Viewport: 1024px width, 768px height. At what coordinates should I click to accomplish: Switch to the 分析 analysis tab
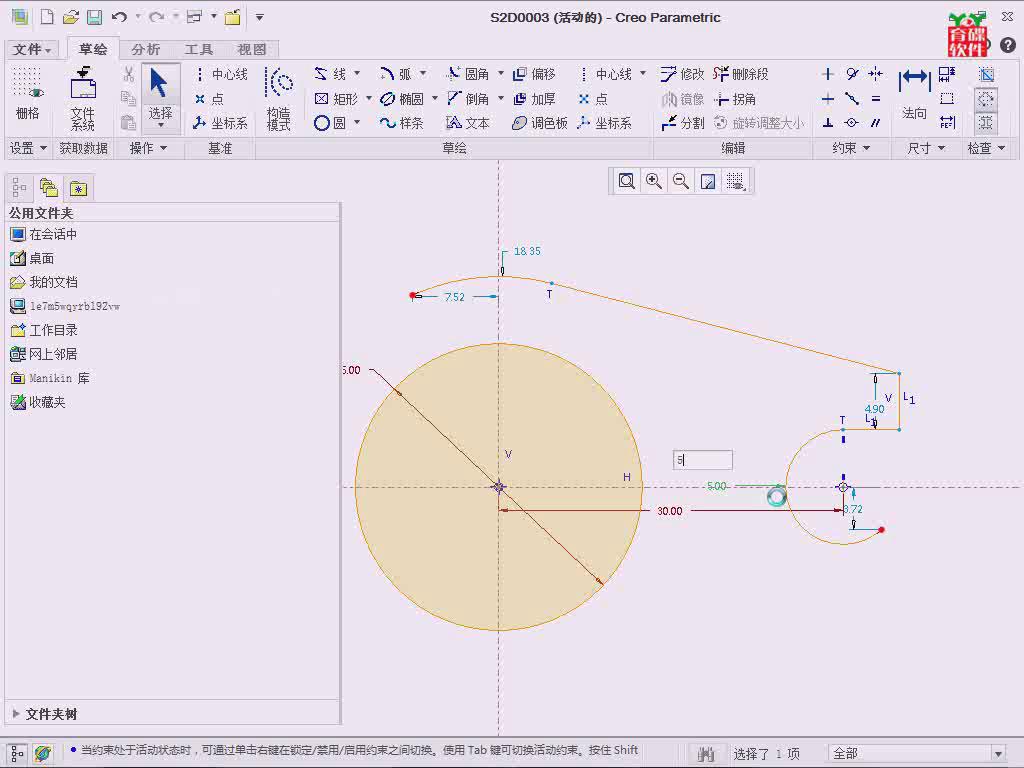145,49
